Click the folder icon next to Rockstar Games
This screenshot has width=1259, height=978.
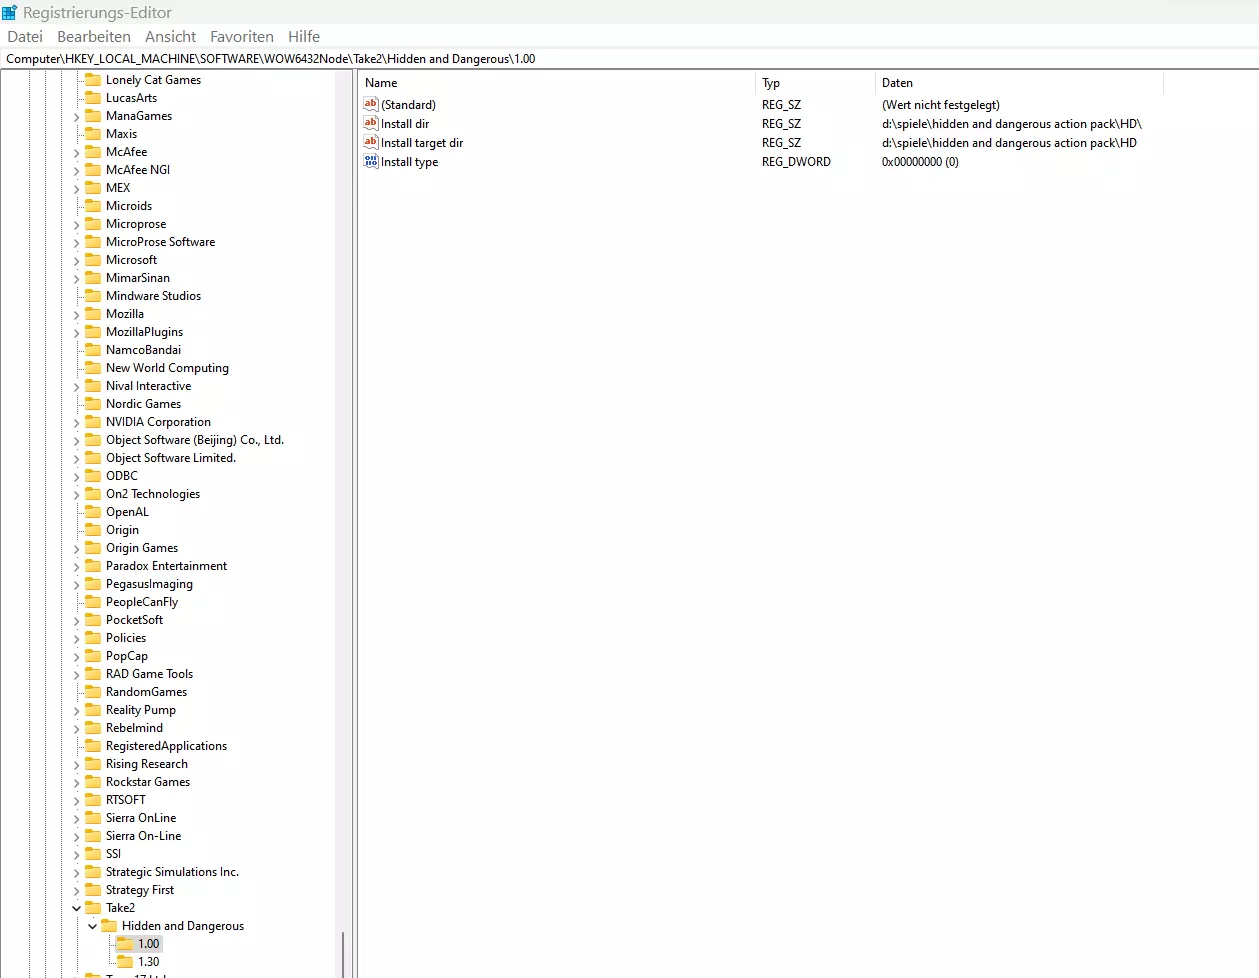[93, 782]
